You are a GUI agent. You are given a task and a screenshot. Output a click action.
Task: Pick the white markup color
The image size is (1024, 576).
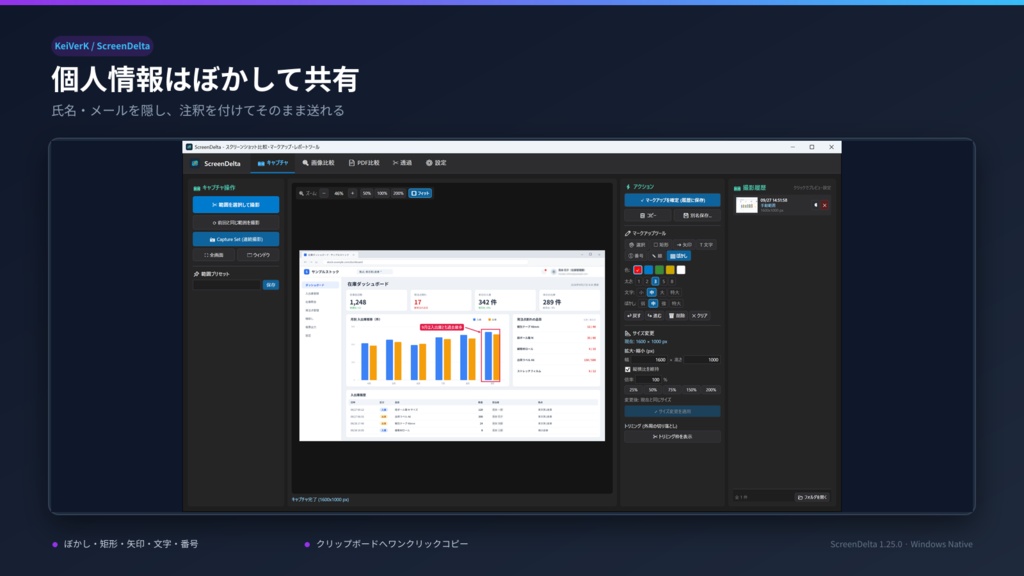[681, 270]
